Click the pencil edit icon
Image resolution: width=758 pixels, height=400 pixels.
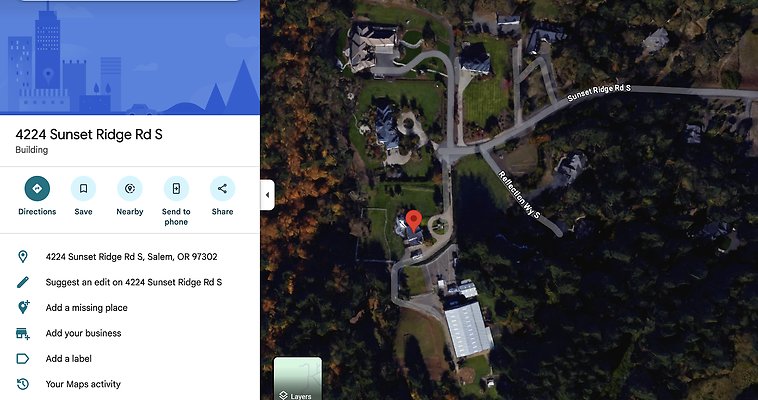pos(23,282)
